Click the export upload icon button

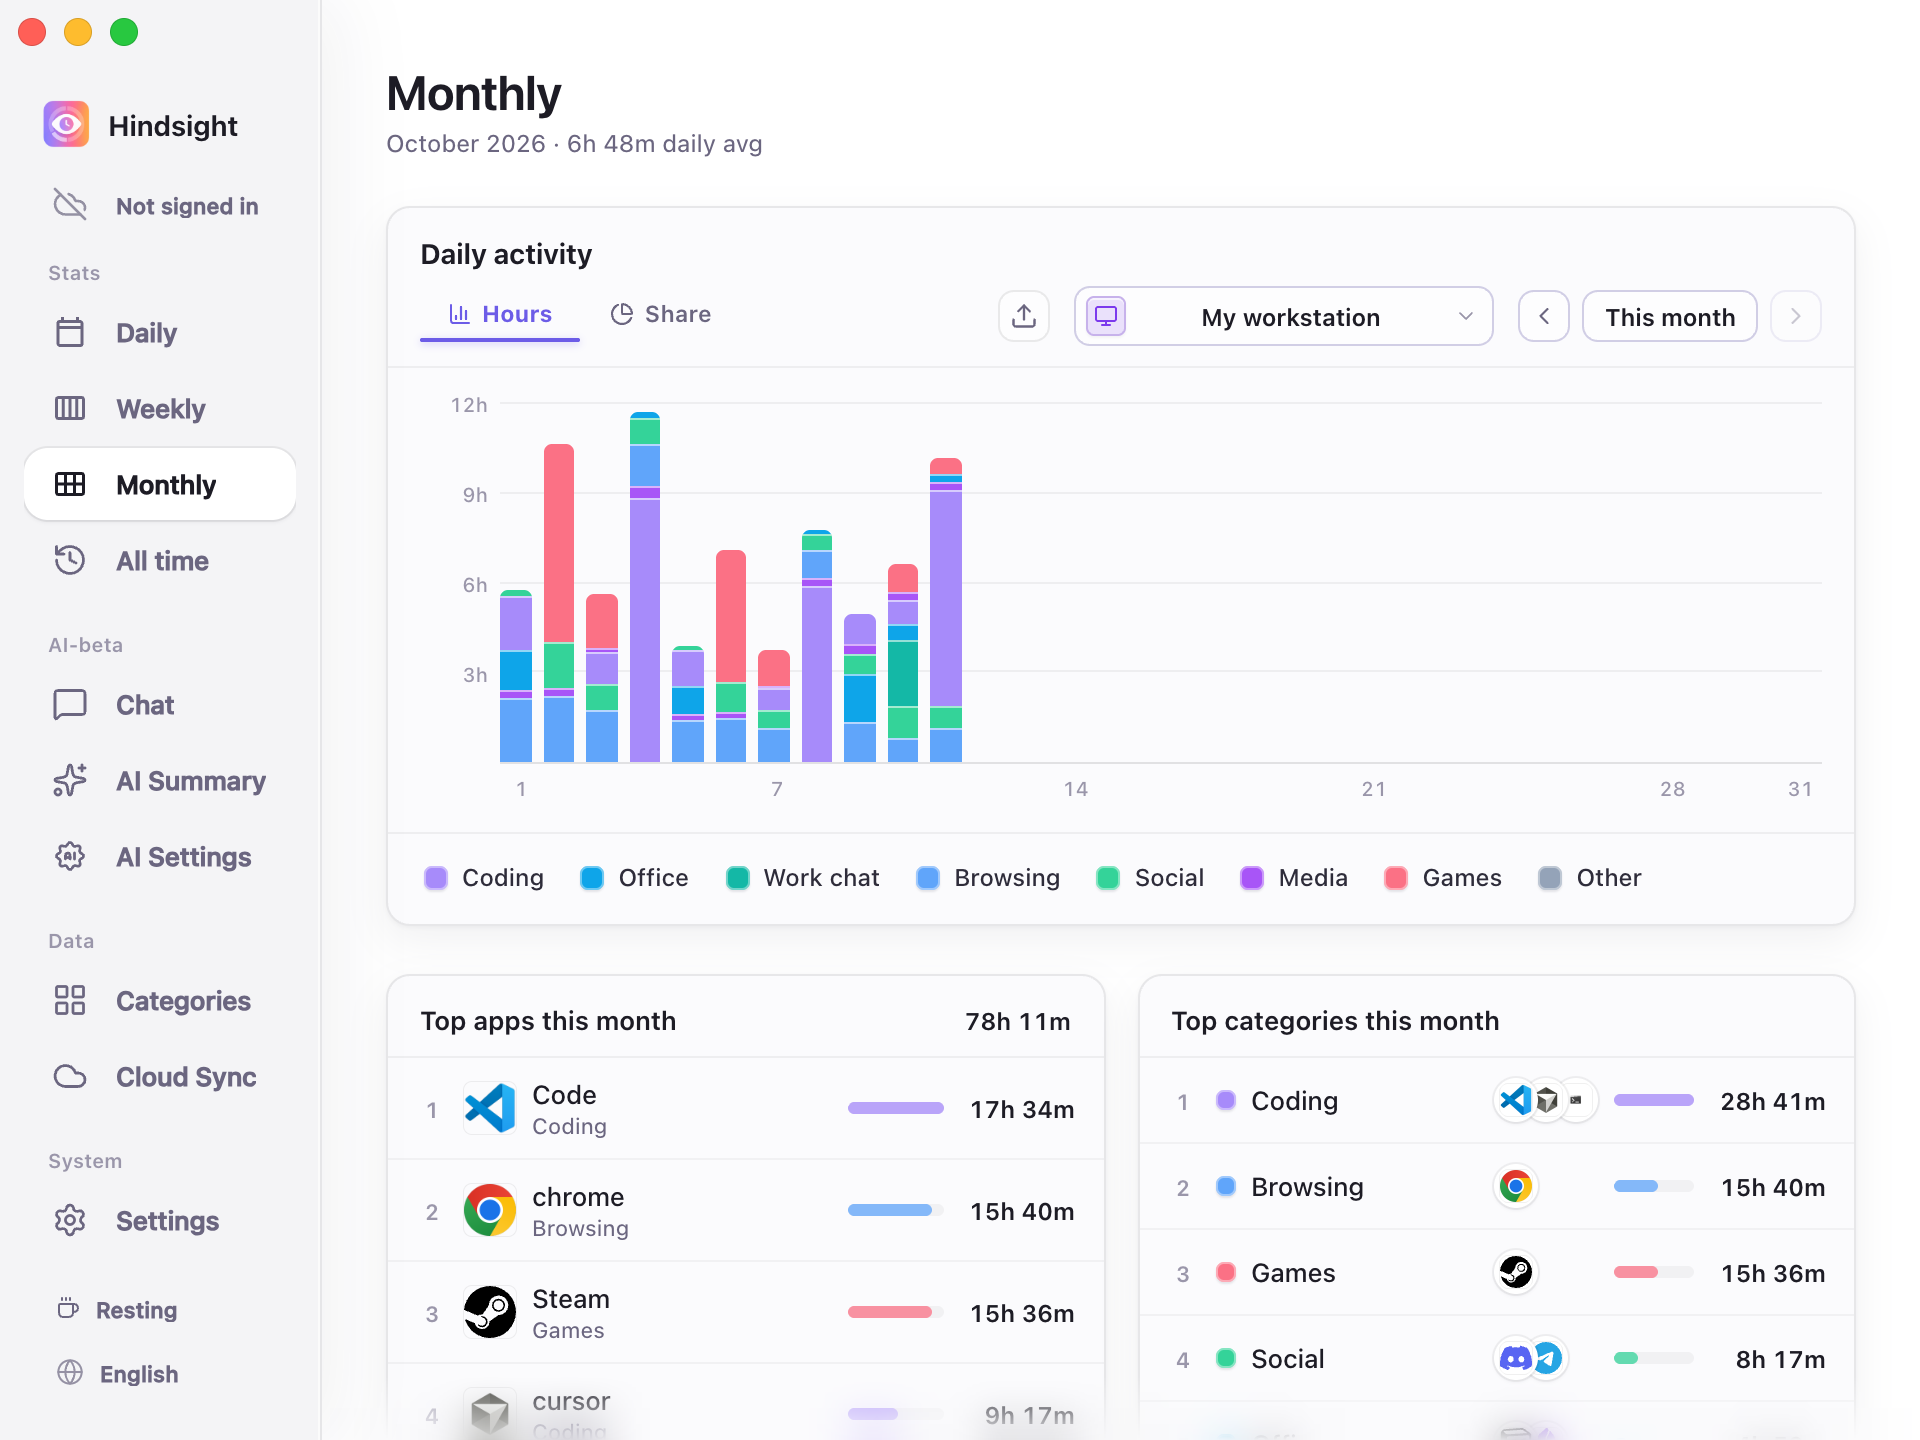(x=1024, y=316)
